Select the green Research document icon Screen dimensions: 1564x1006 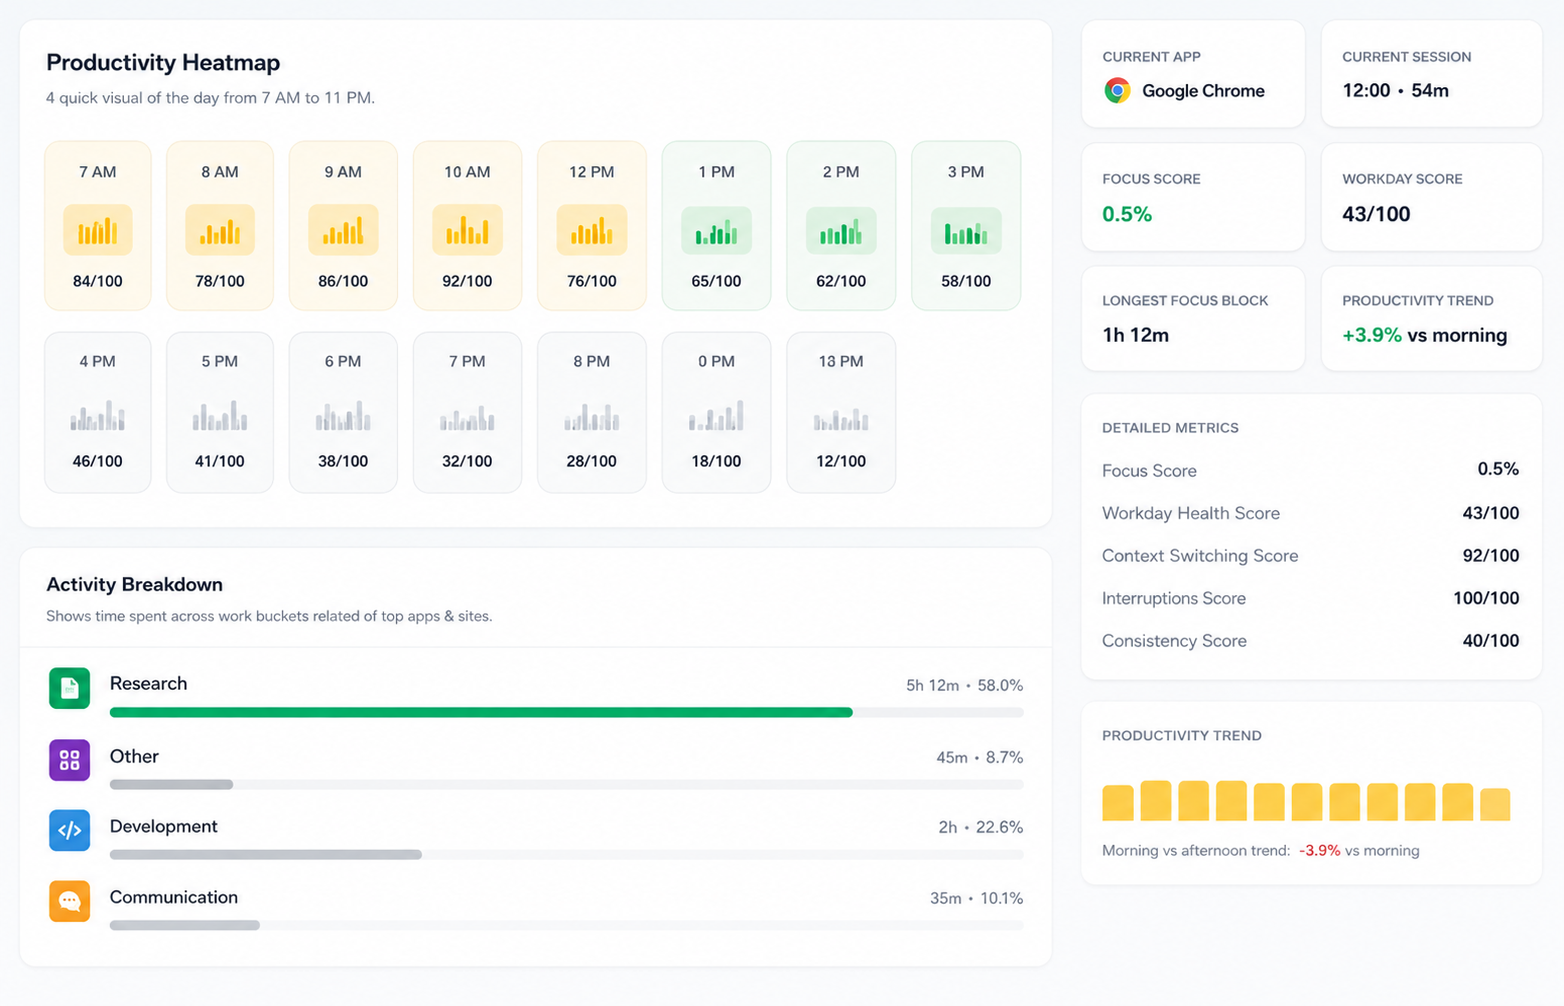point(69,688)
